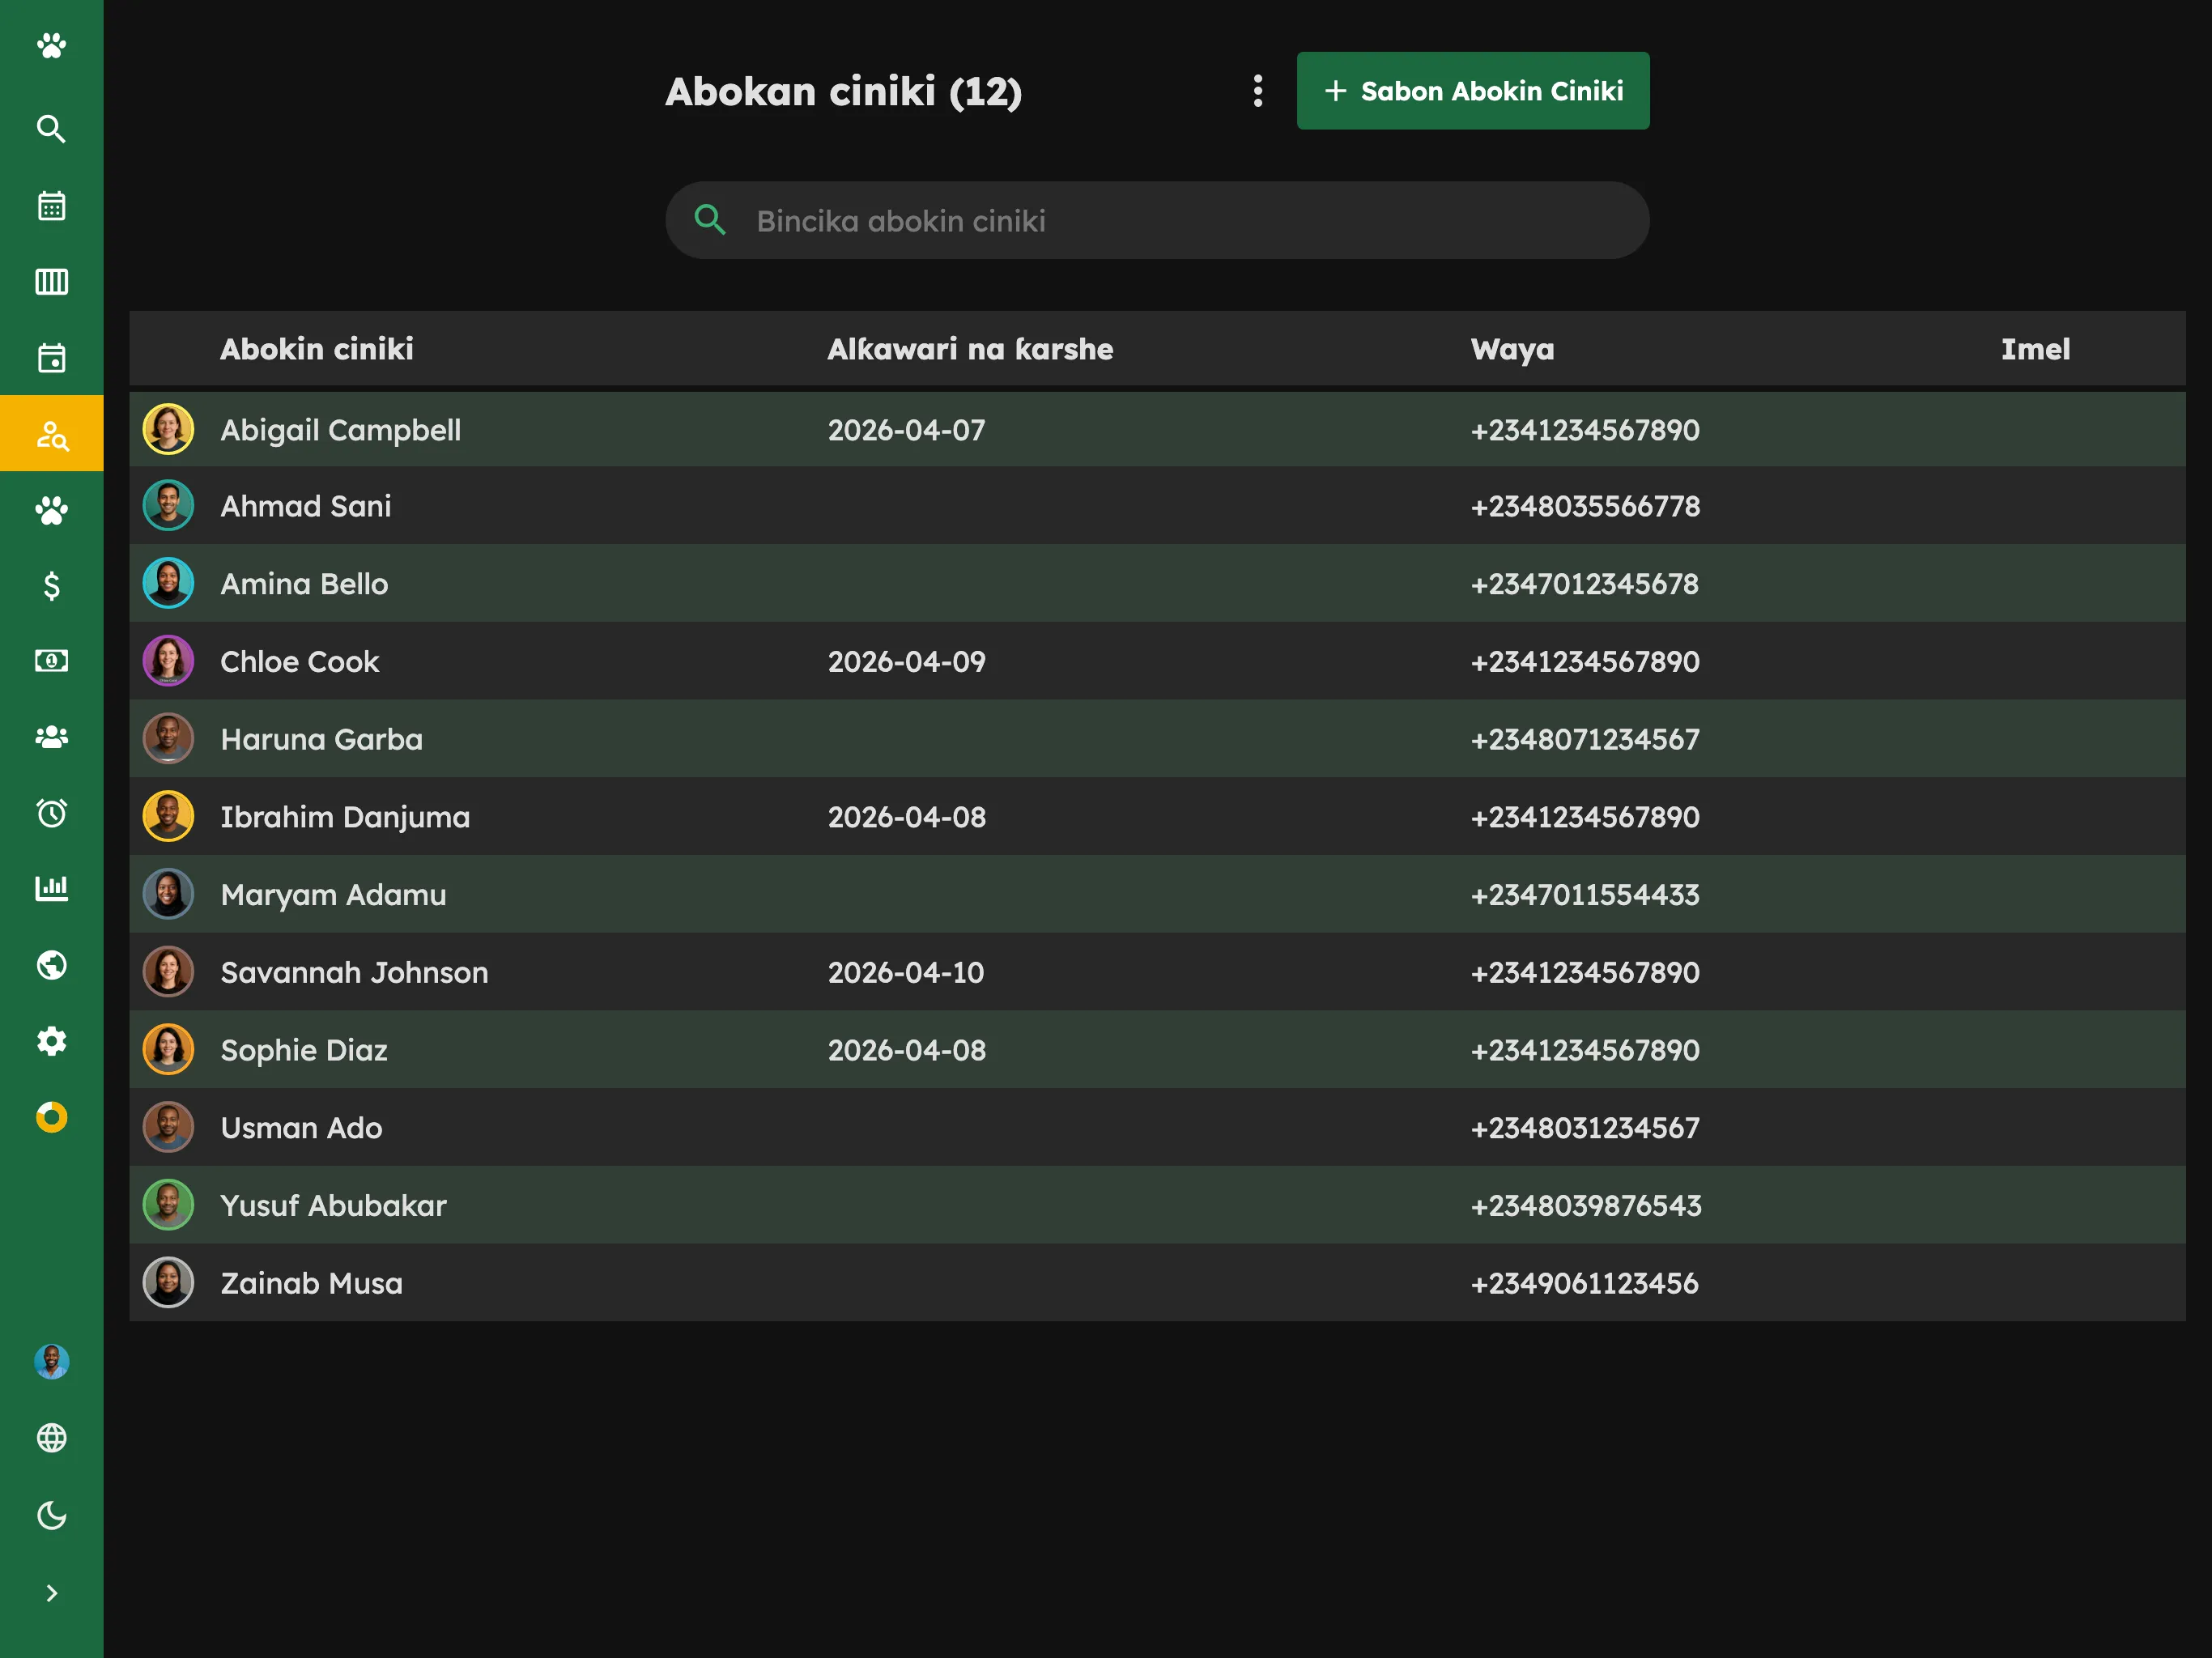Open the user profile avatar in sidebar
Screen dimensions: 2212x1658
[x=51, y=1361]
